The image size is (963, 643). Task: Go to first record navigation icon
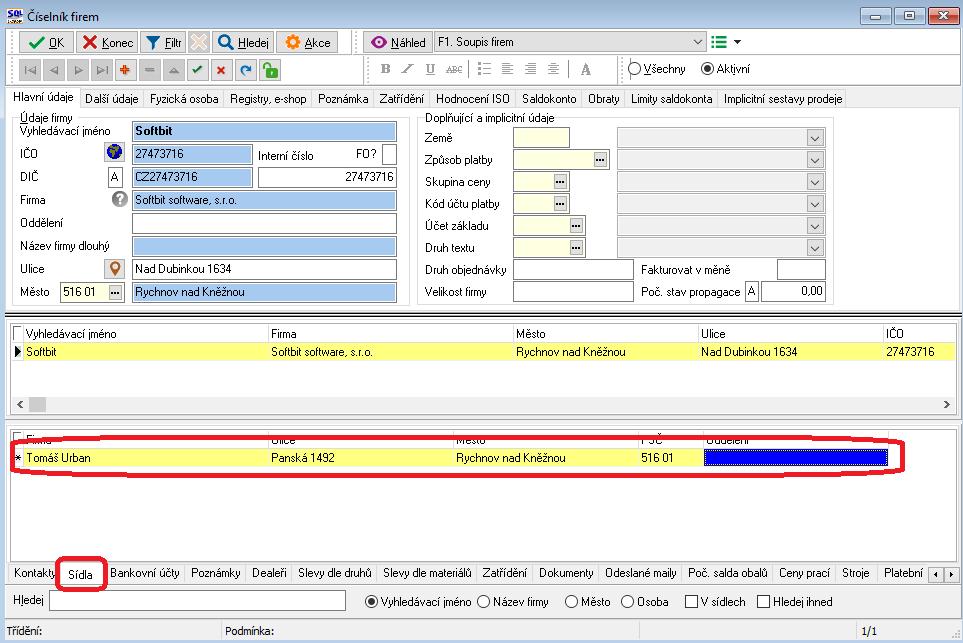[x=30, y=70]
